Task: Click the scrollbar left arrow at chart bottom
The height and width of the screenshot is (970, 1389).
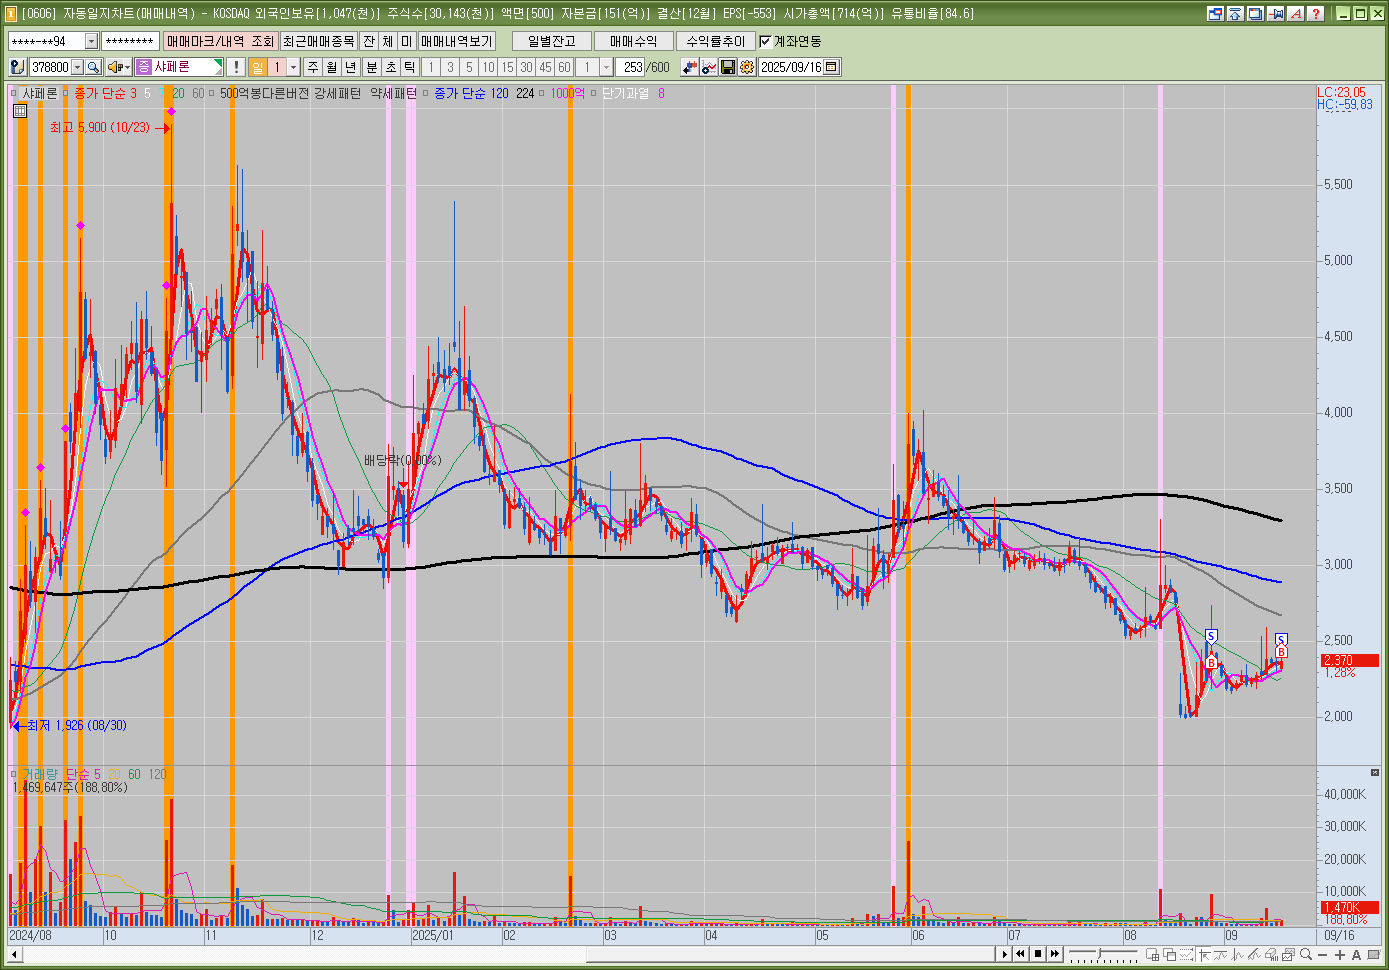Action: [14, 954]
